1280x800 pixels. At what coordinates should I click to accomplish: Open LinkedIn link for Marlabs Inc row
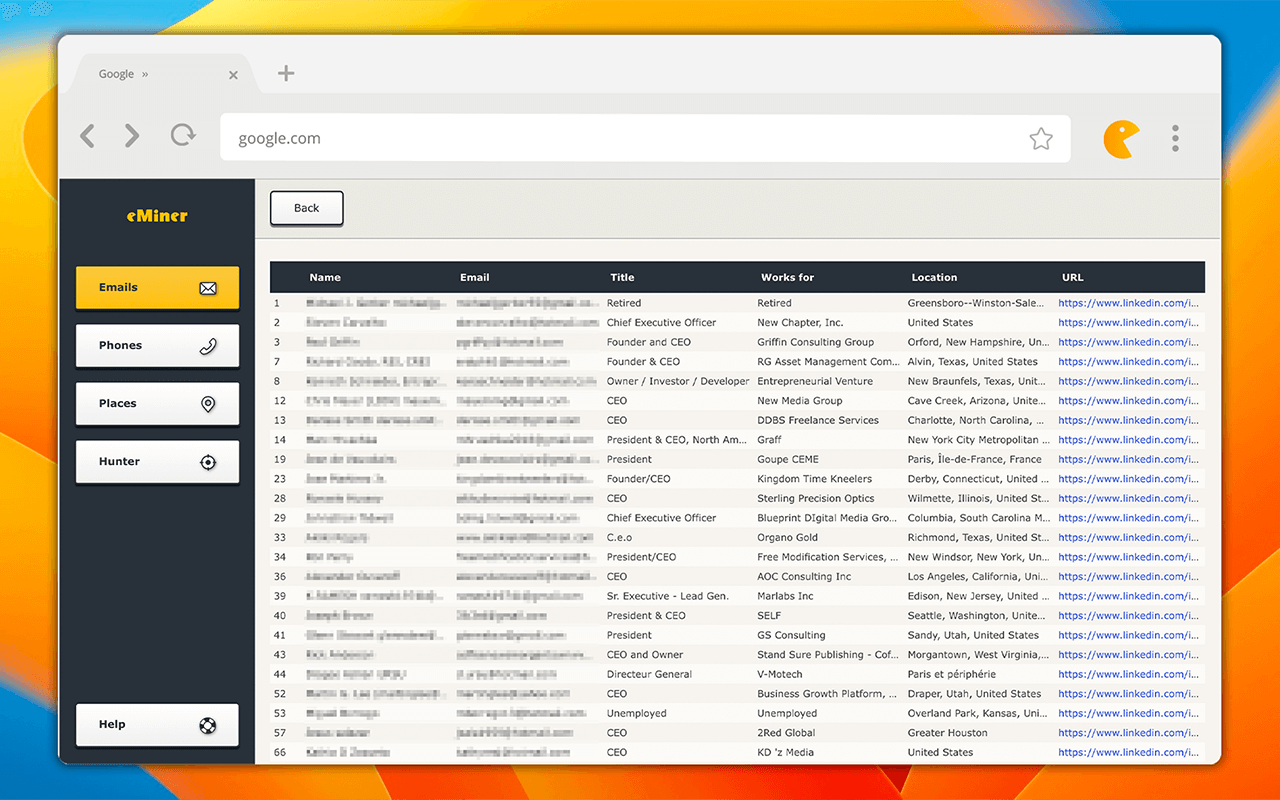(x=1128, y=596)
